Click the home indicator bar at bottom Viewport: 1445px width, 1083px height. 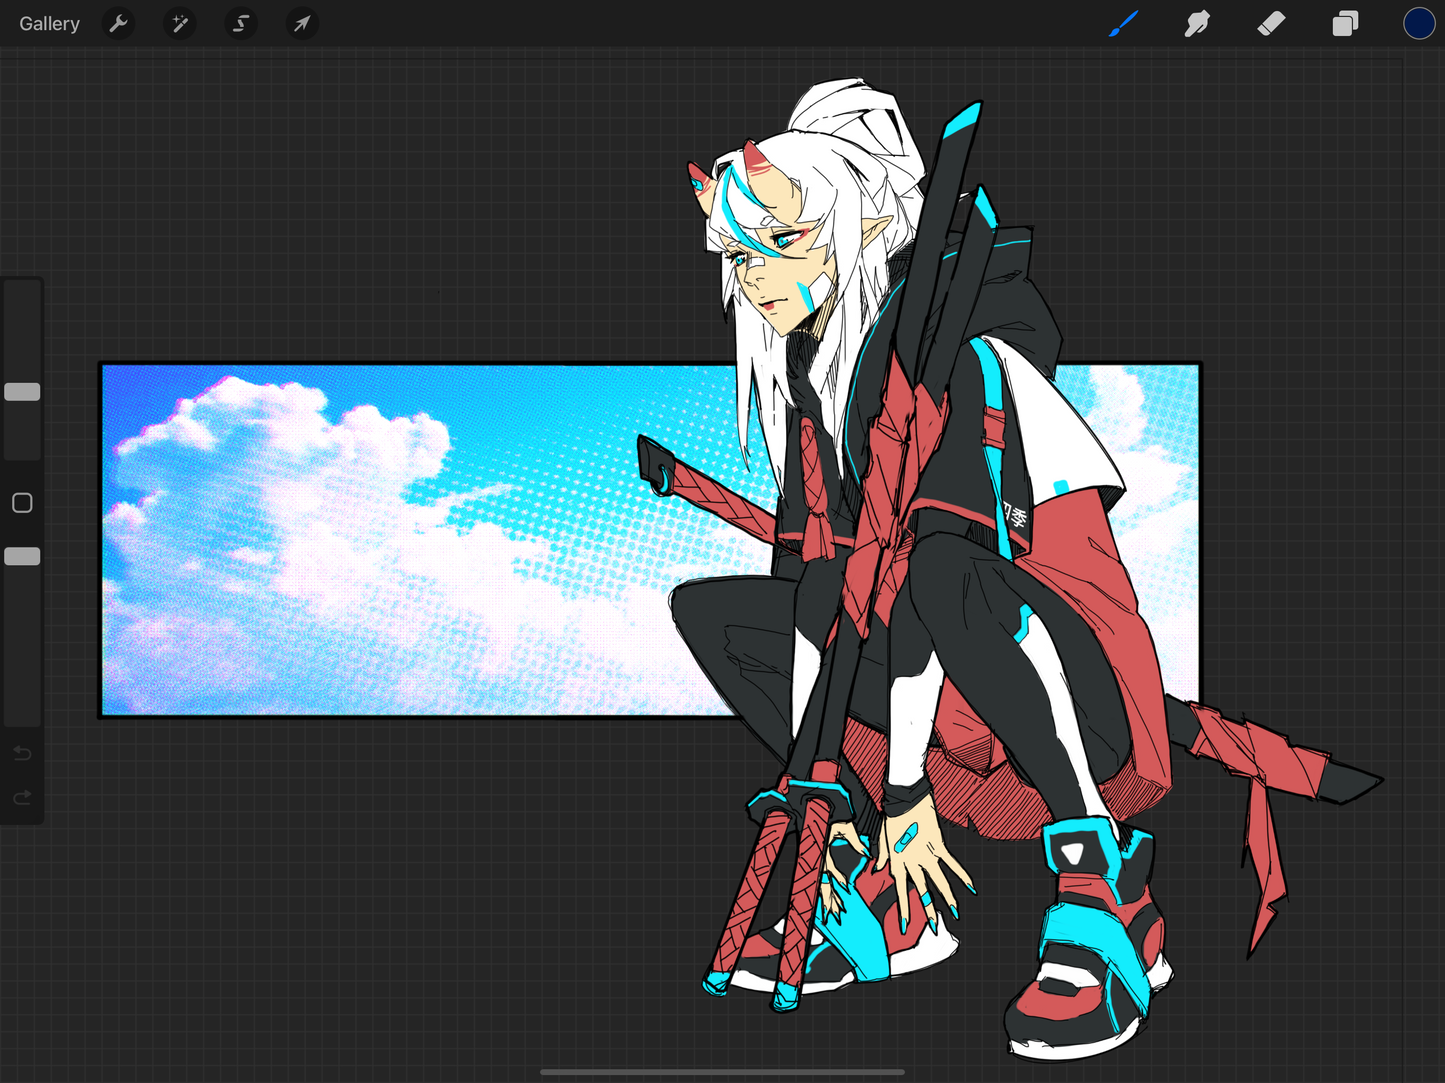[x=722, y=1072]
